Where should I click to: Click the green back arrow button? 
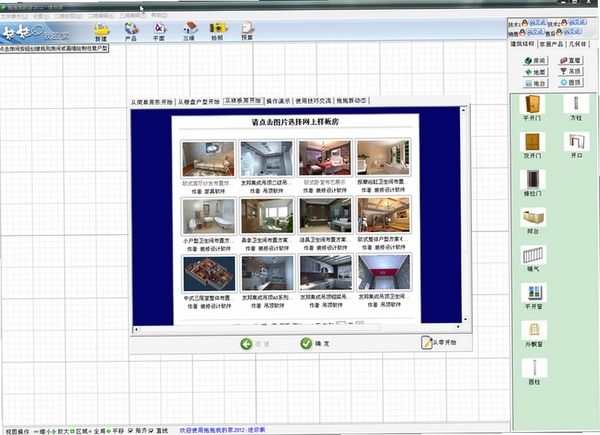click(246, 344)
